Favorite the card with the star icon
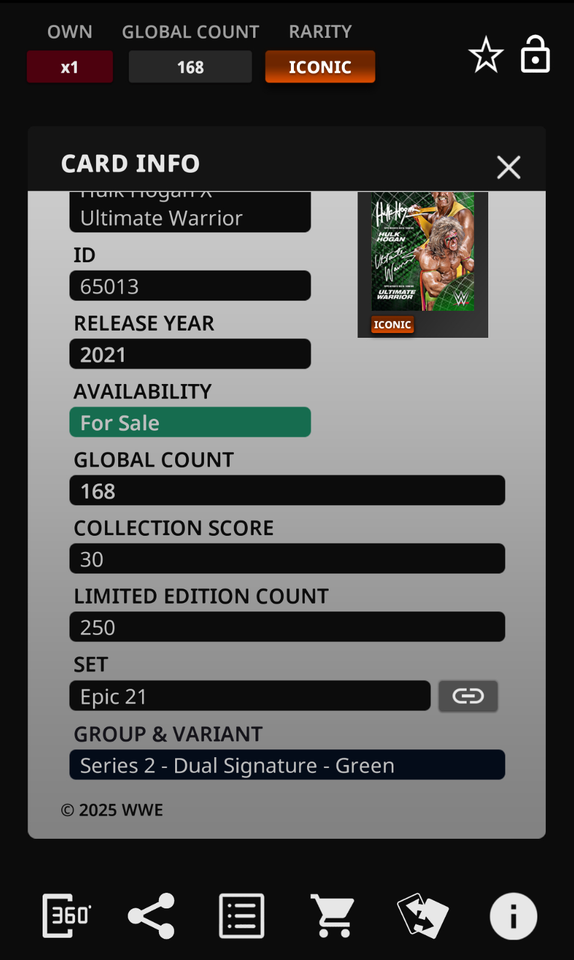Screen dimensions: 574x960 coord(486,55)
